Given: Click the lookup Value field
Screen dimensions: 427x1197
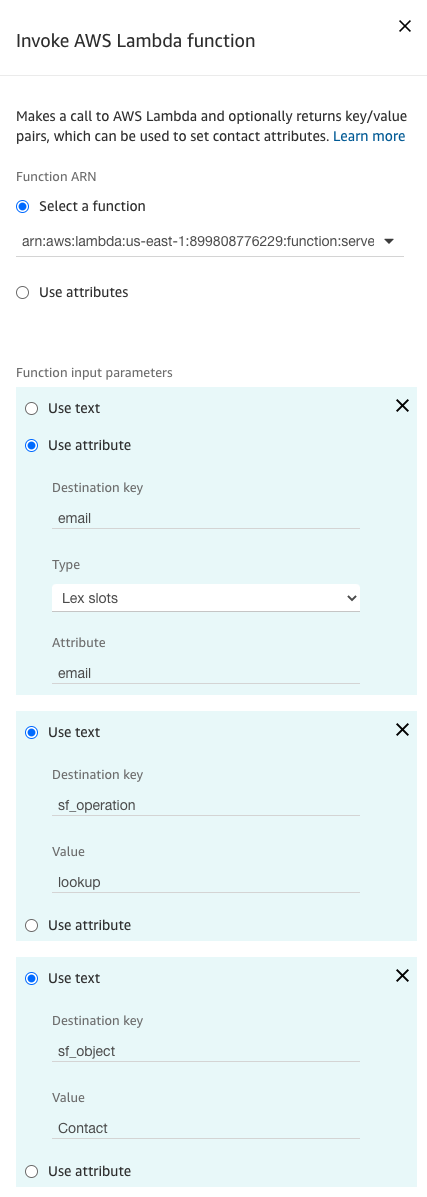Looking at the screenshot, I should (x=205, y=882).
